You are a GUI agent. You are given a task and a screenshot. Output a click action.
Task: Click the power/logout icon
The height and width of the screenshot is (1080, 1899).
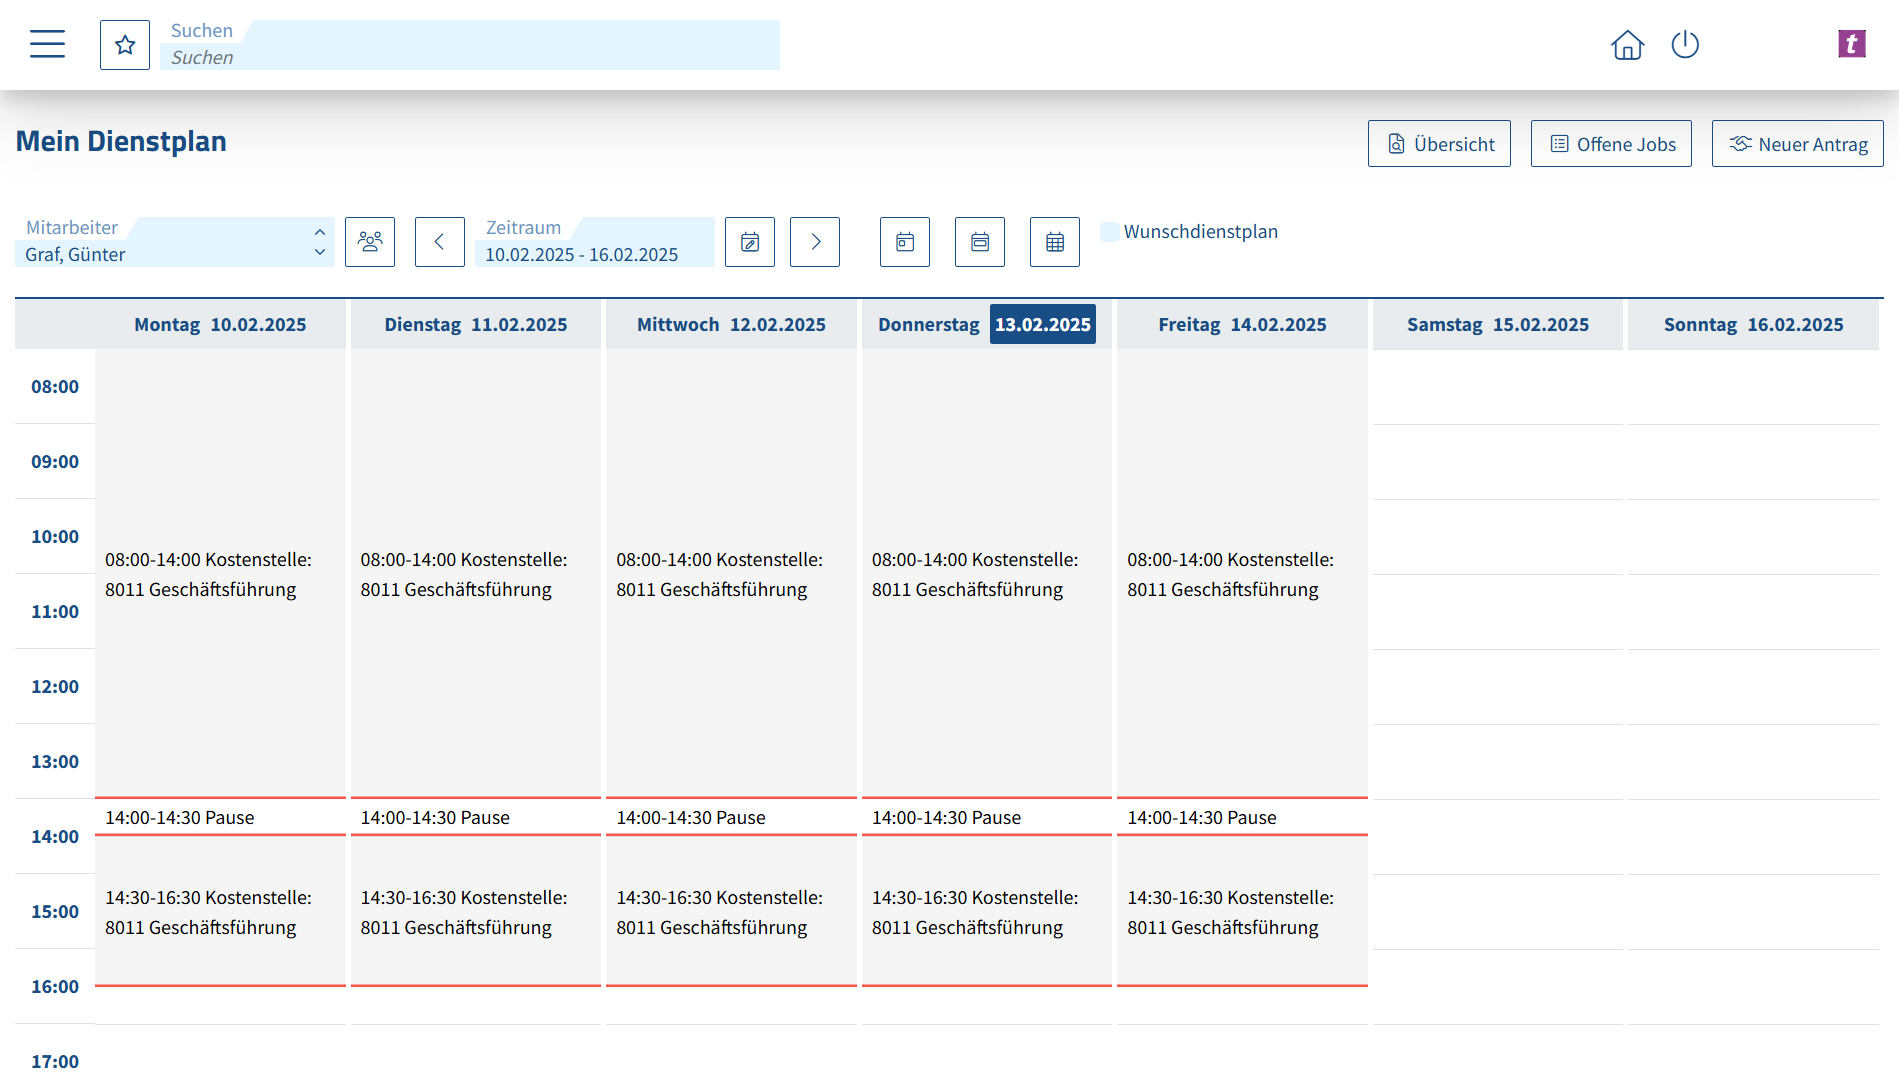point(1684,45)
